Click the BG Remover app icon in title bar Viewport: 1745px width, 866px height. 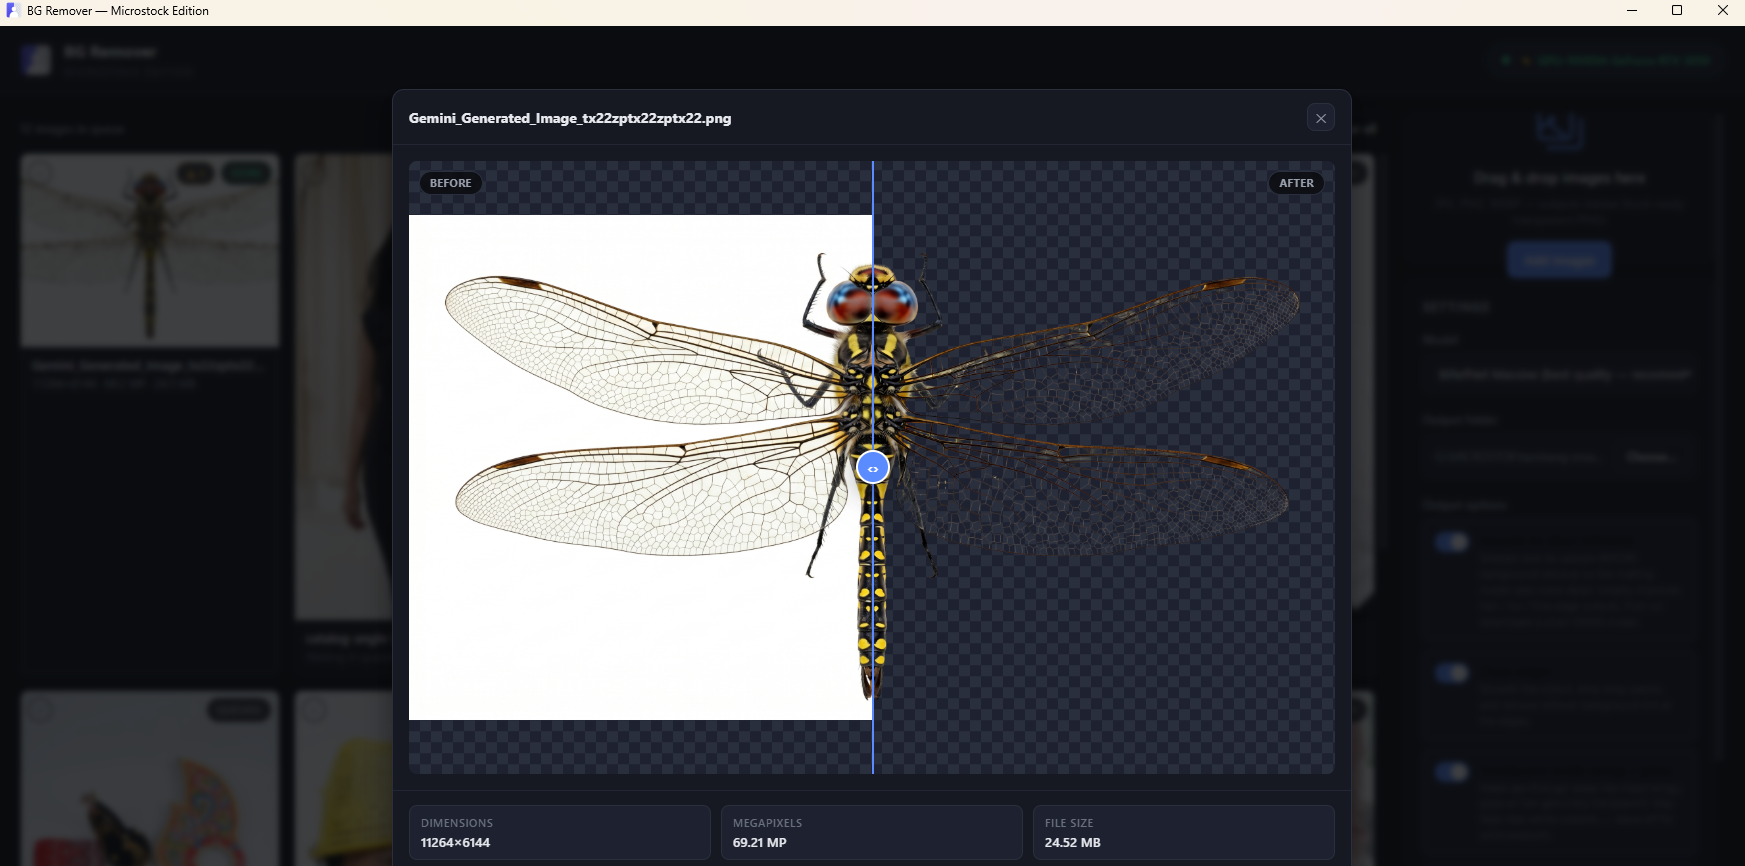[13, 11]
